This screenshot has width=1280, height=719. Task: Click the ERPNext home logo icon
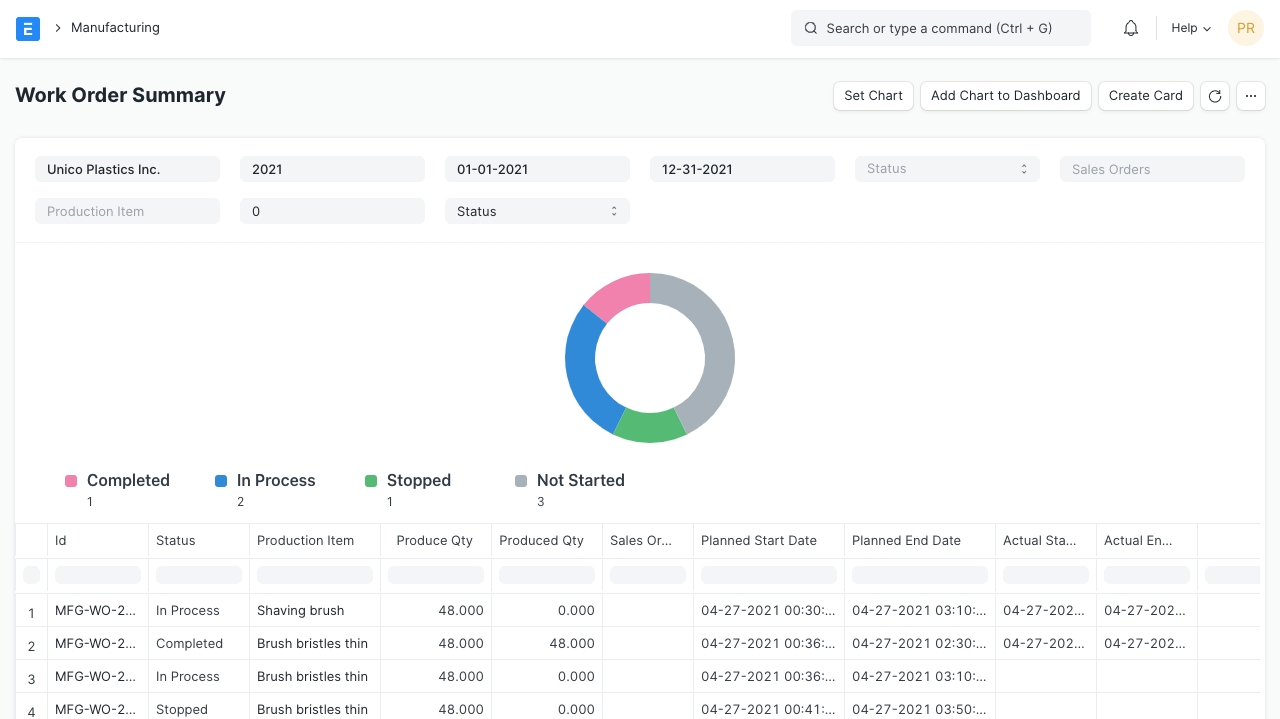click(x=28, y=28)
